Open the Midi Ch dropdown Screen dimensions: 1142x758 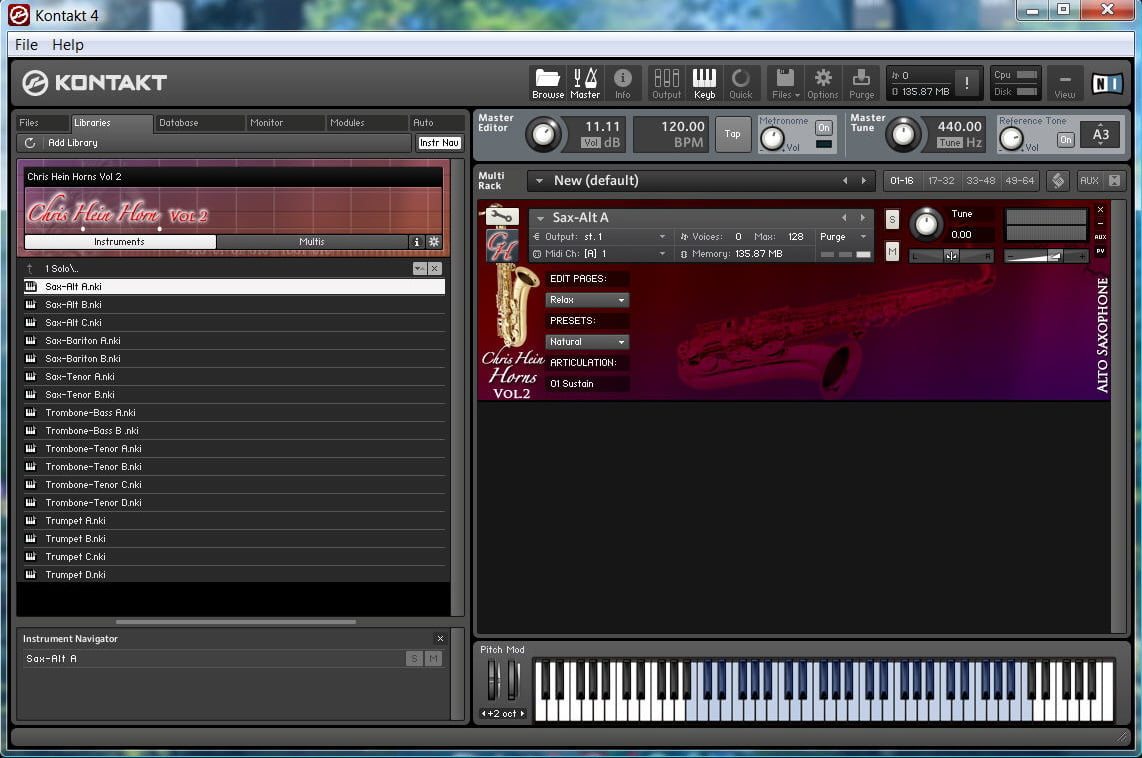(x=599, y=254)
